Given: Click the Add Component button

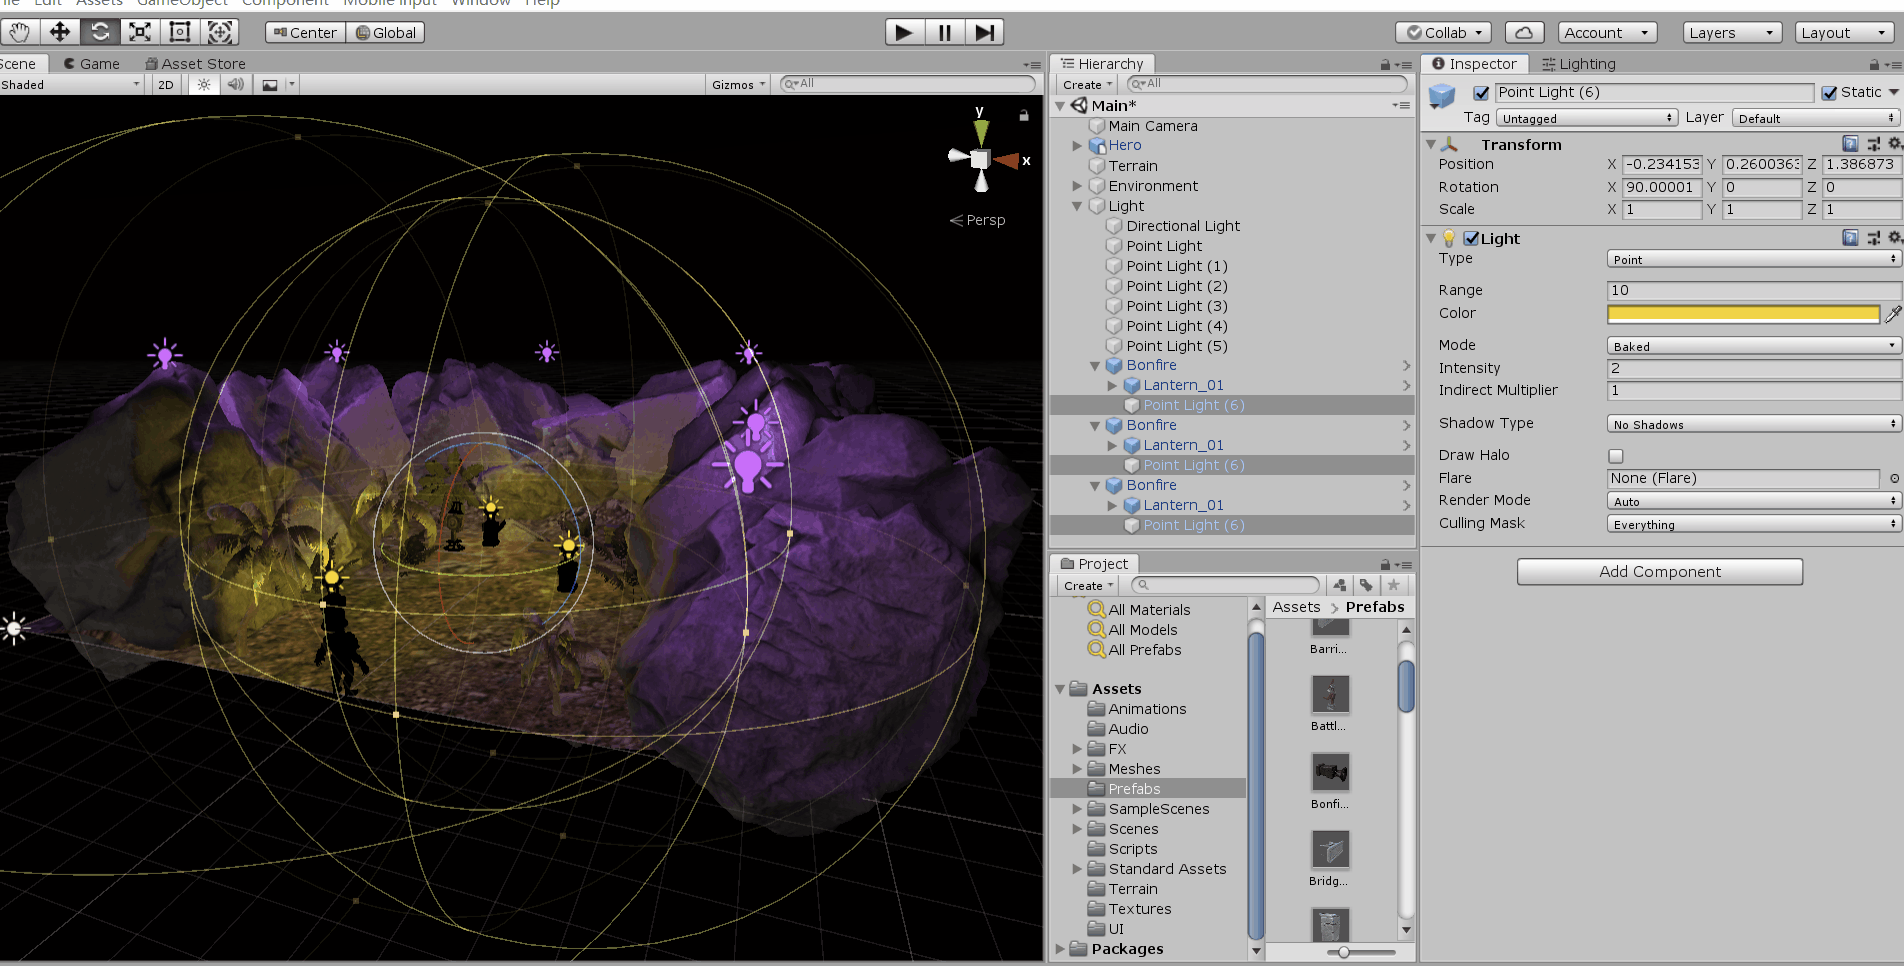Looking at the screenshot, I should click(x=1659, y=571).
